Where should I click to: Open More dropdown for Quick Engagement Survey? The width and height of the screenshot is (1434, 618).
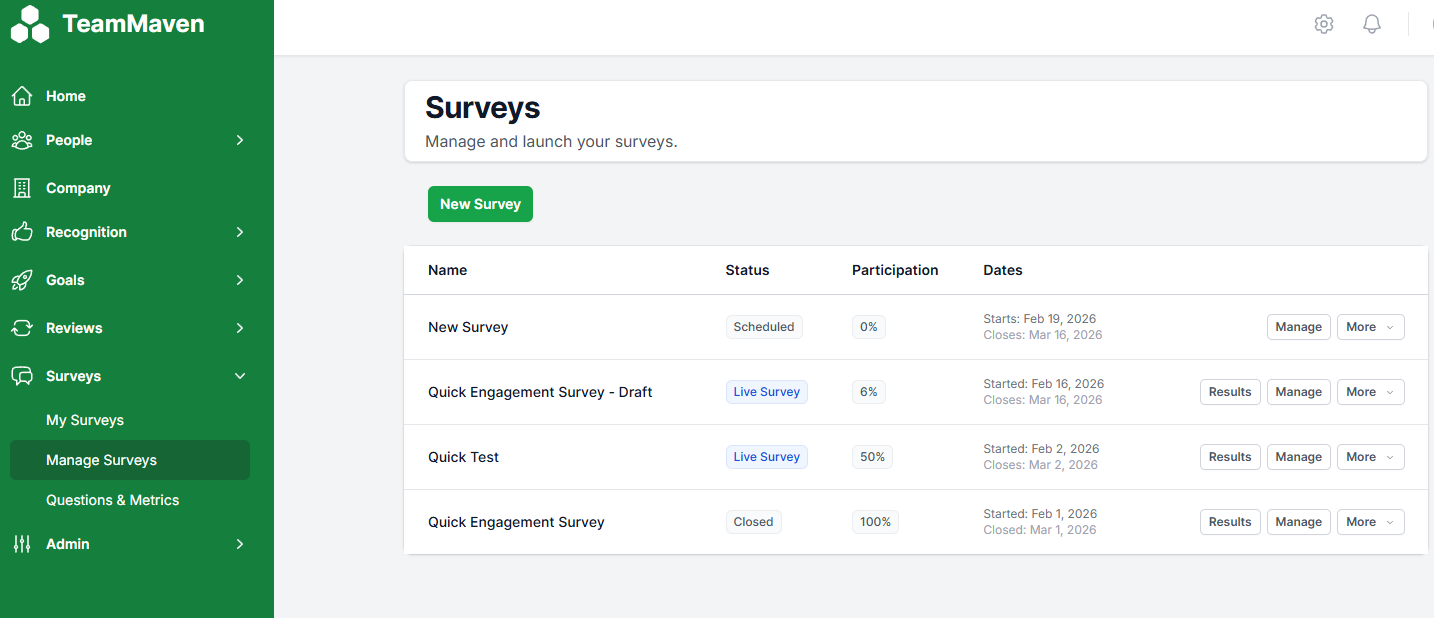click(1370, 522)
